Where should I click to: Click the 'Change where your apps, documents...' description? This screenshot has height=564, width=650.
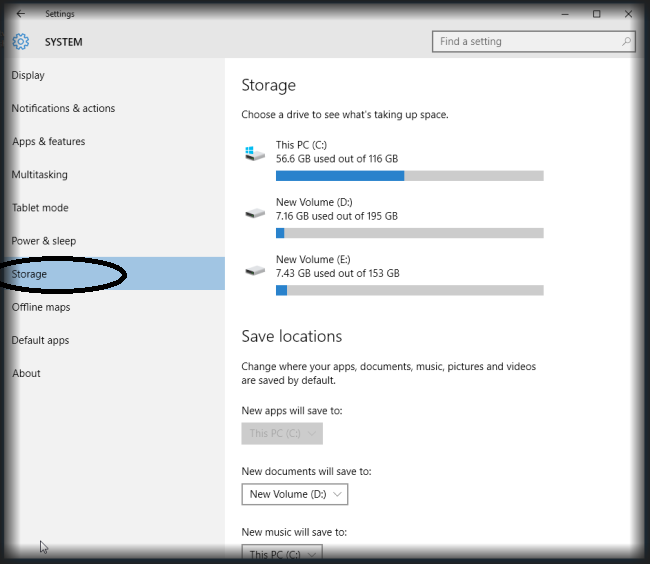[389, 373]
